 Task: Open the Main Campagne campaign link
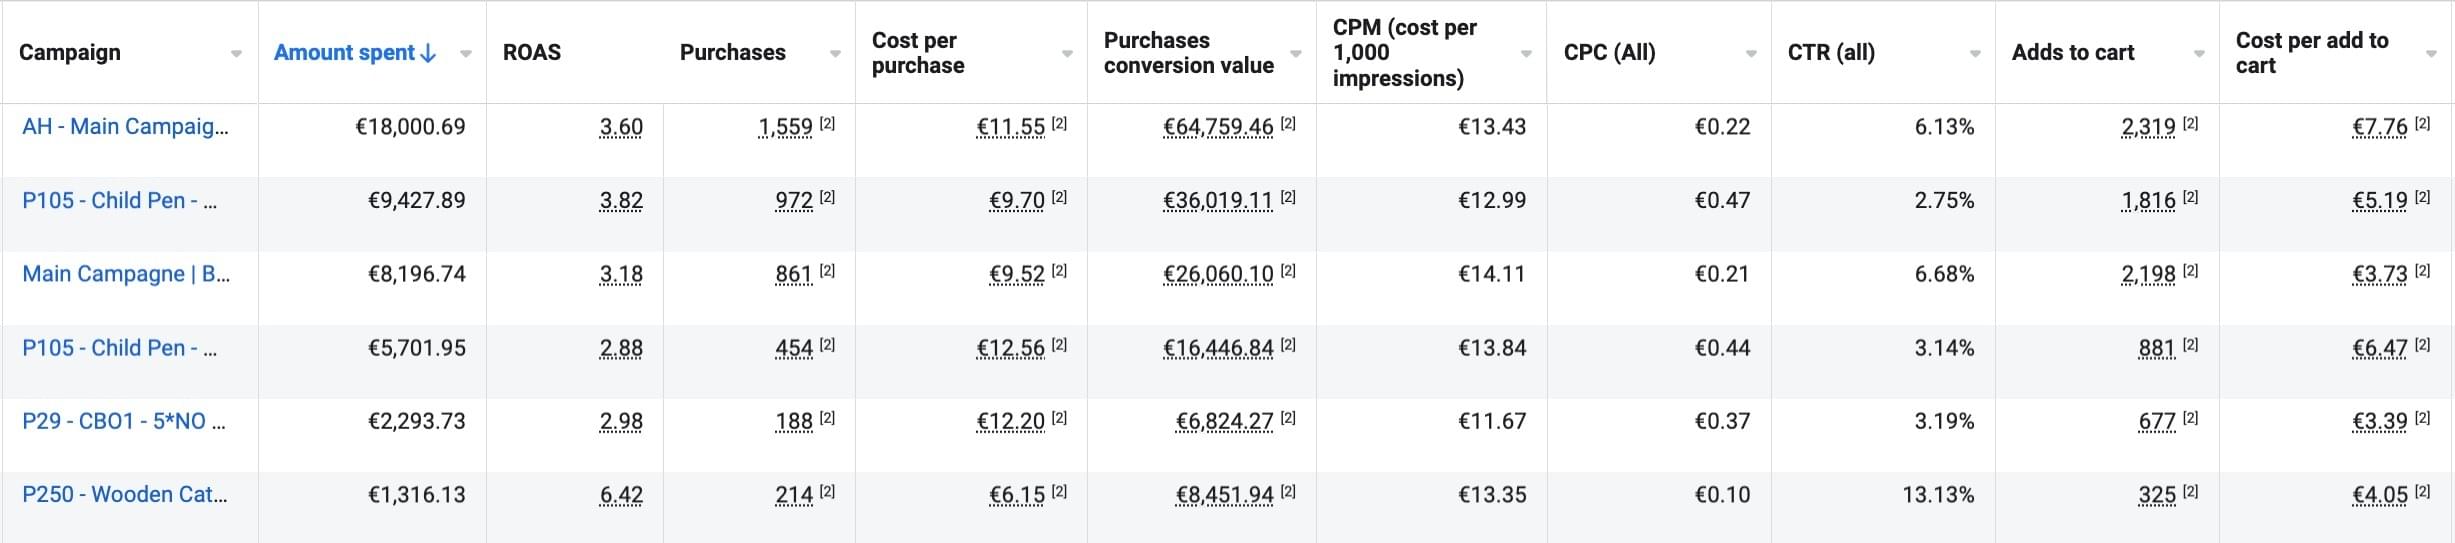pos(126,274)
